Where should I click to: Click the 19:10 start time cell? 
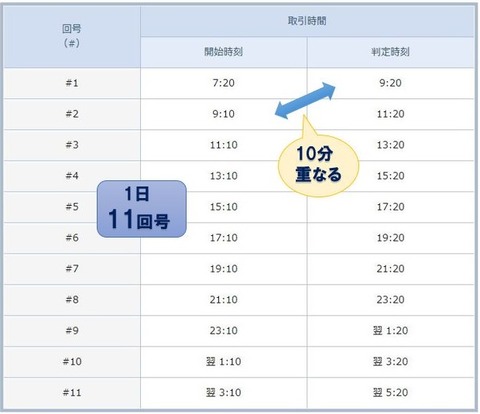(224, 269)
